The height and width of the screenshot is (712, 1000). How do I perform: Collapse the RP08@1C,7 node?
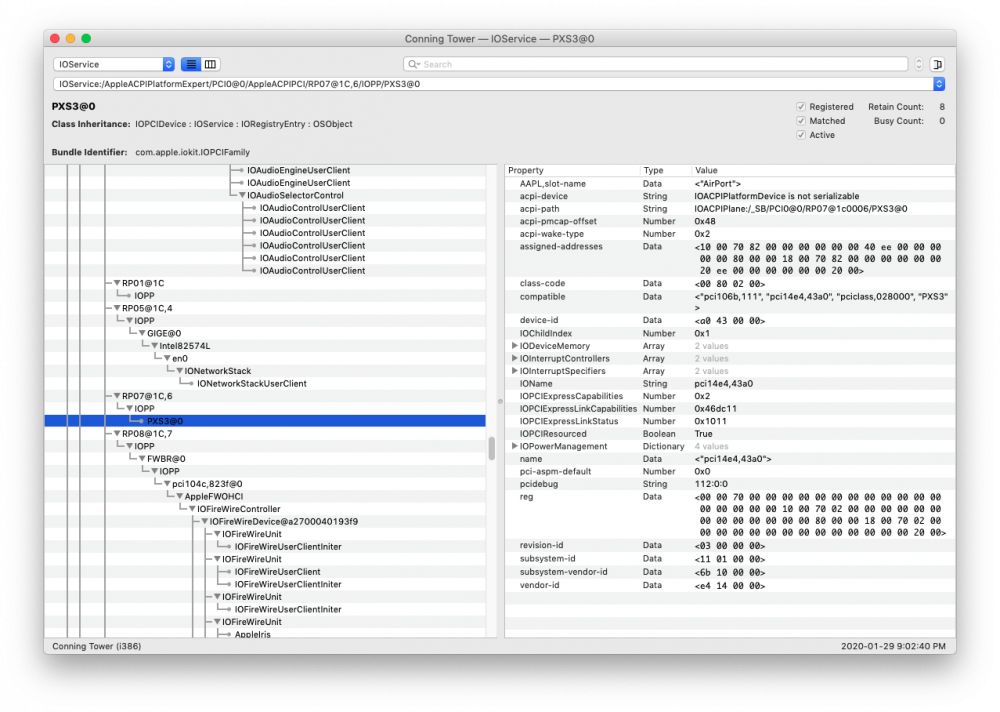[x=117, y=434]
